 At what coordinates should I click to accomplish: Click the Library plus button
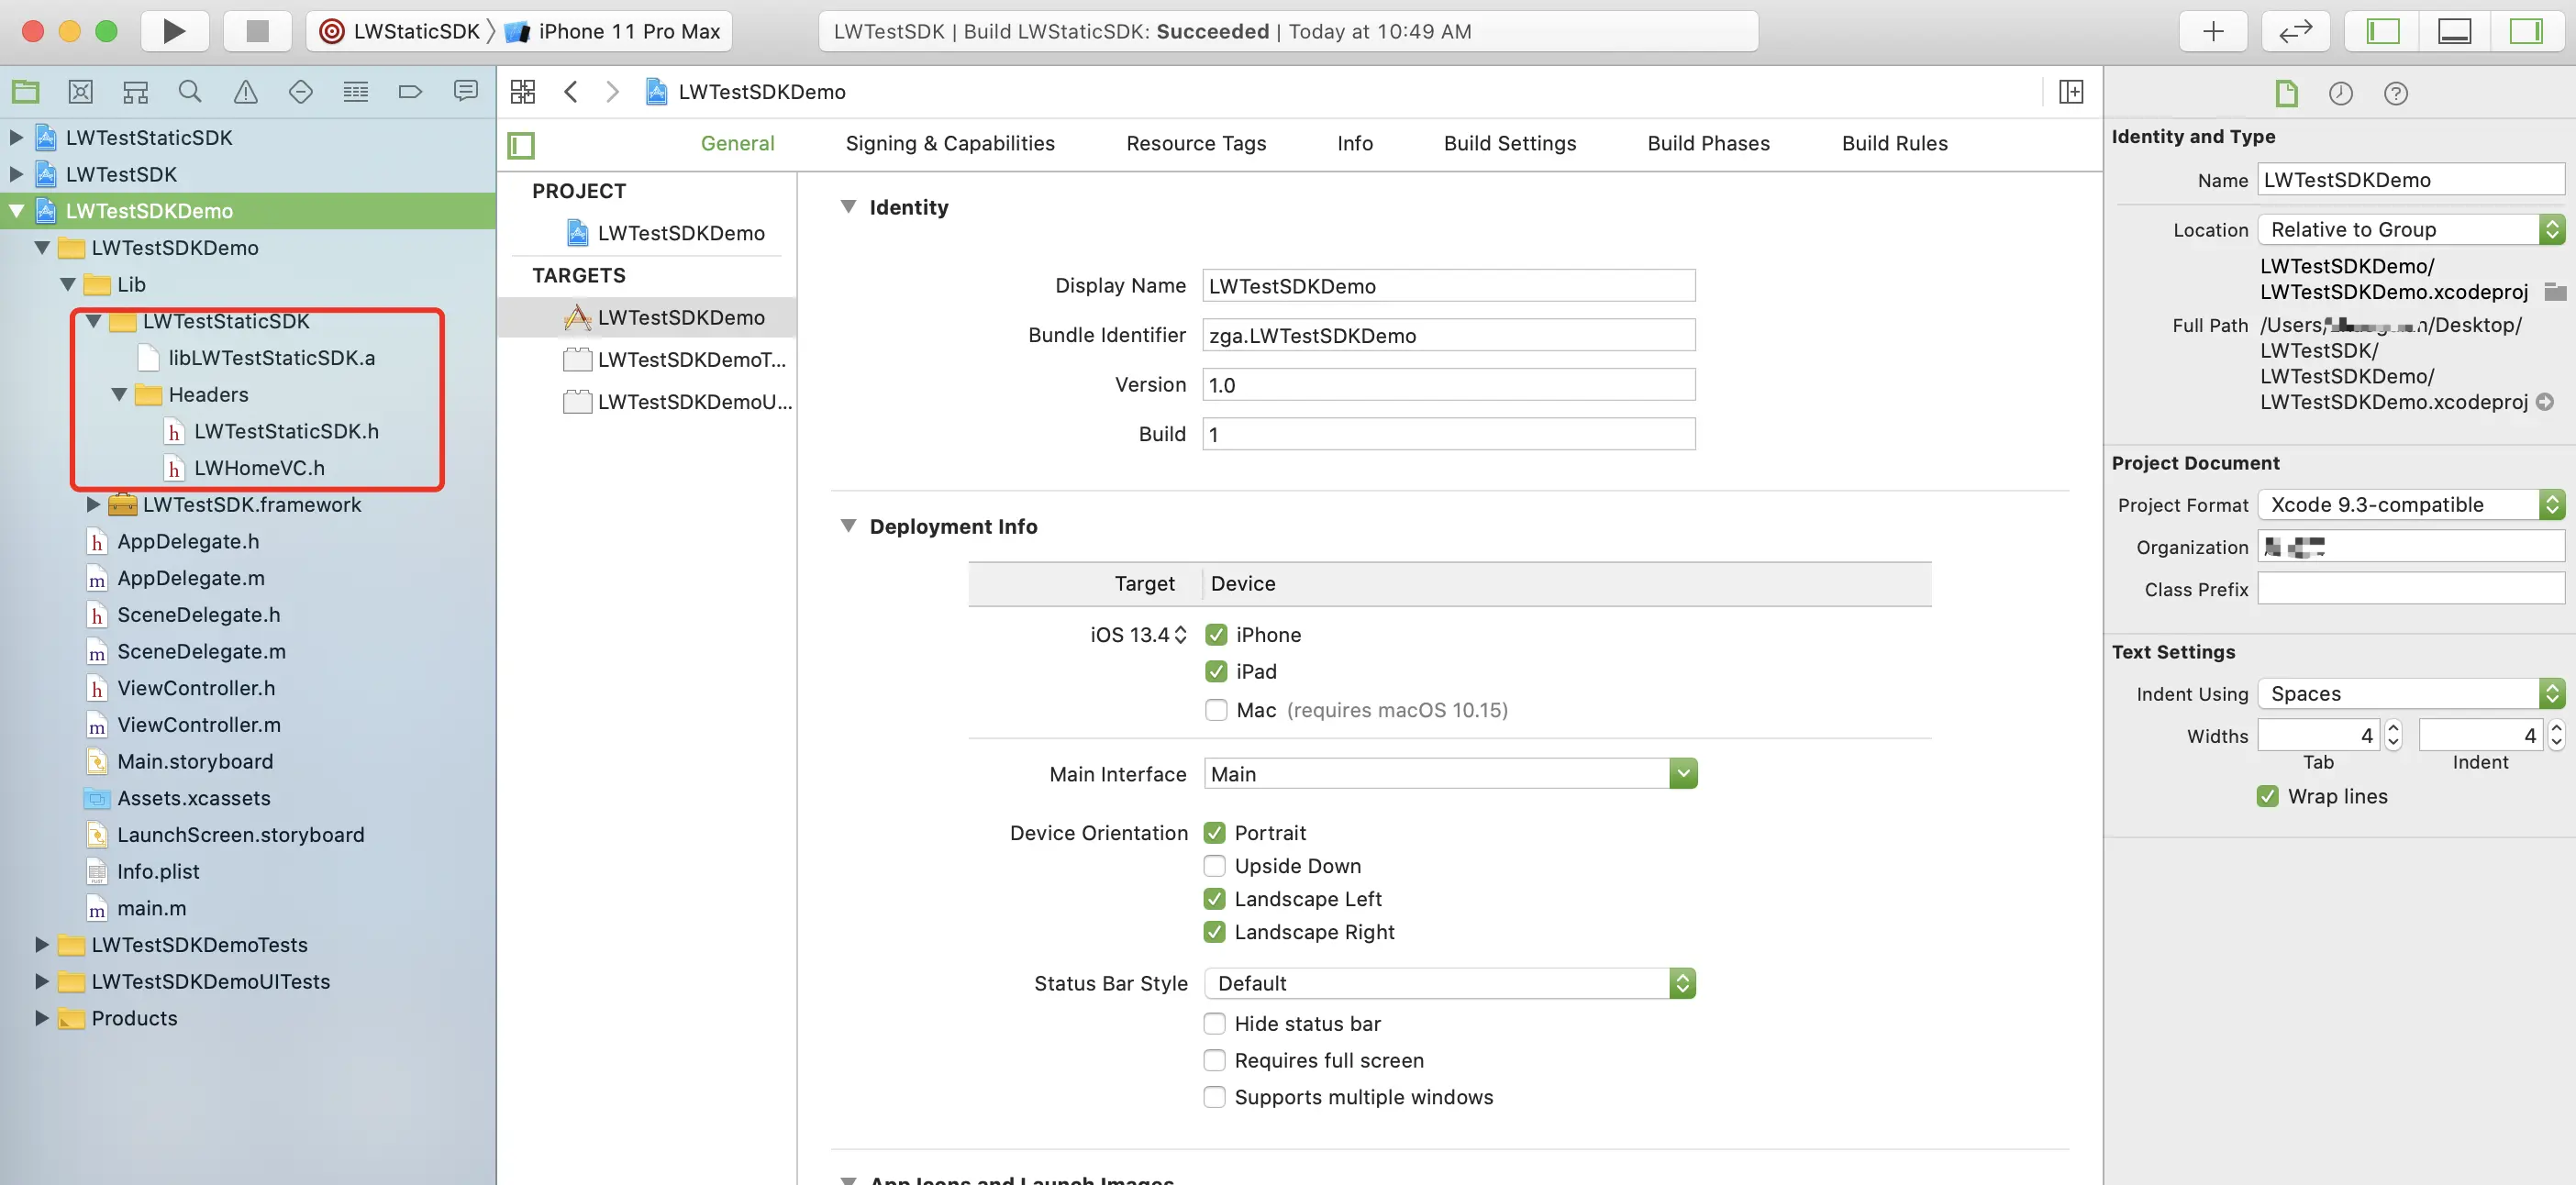[2213, 31]
